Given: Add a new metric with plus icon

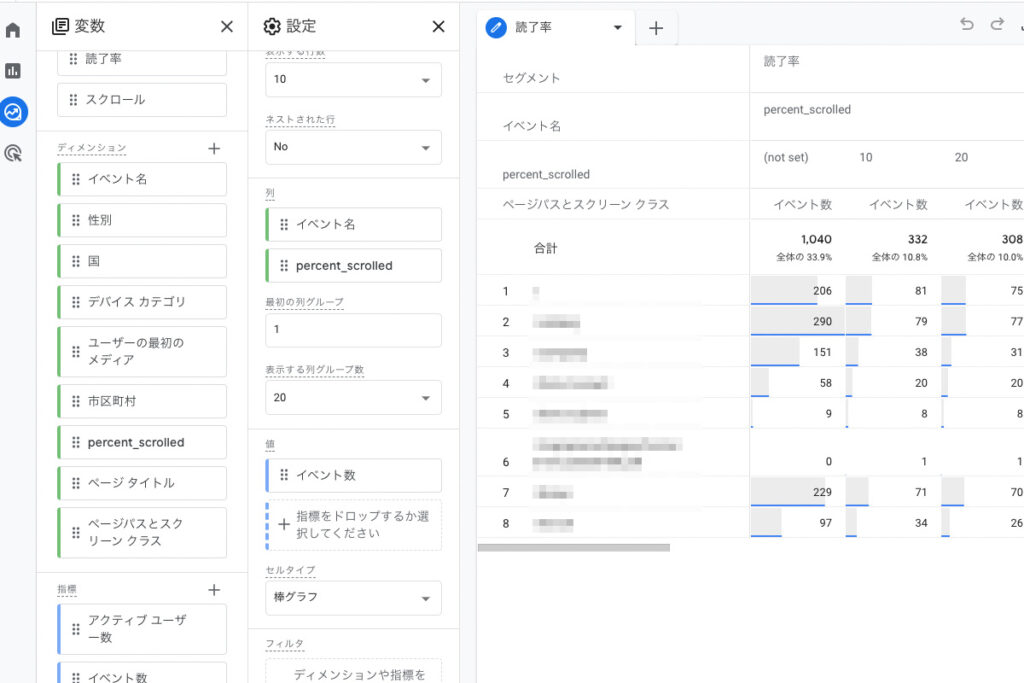Looking at the screenshot, I should (x=214, y=590).
